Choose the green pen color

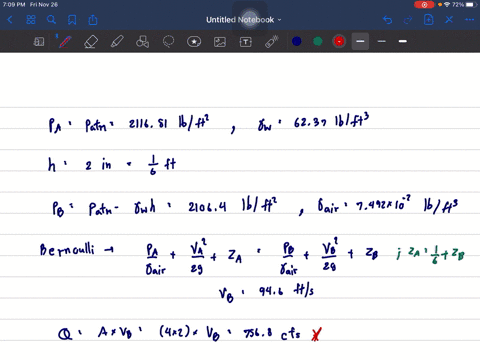pos(318,41)
